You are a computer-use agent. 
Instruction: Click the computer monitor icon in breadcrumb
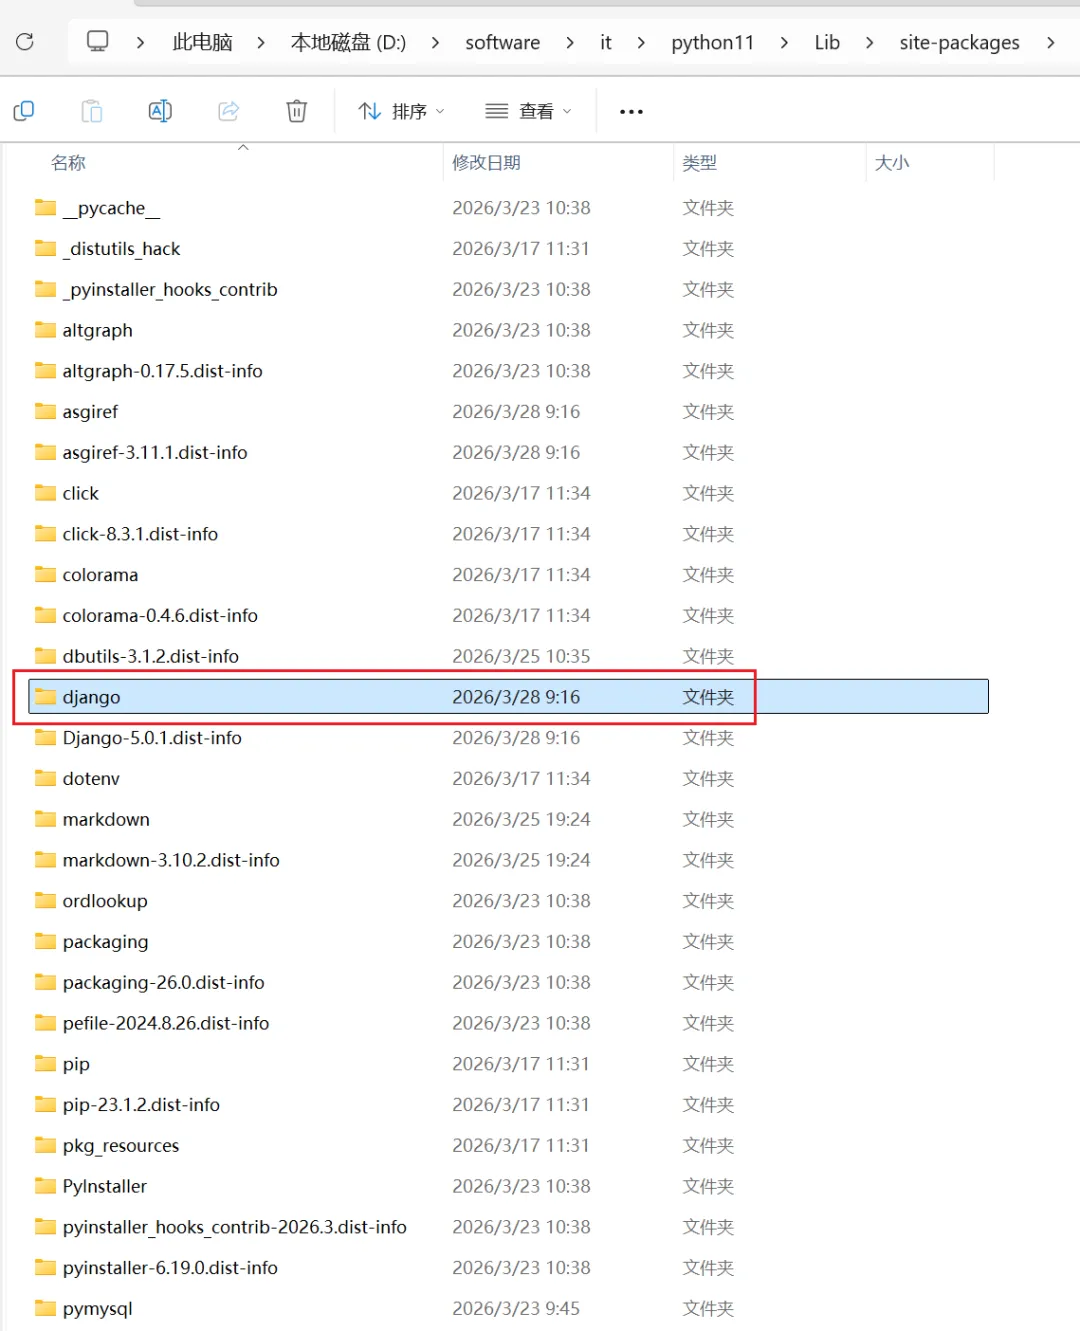[97, 41]
